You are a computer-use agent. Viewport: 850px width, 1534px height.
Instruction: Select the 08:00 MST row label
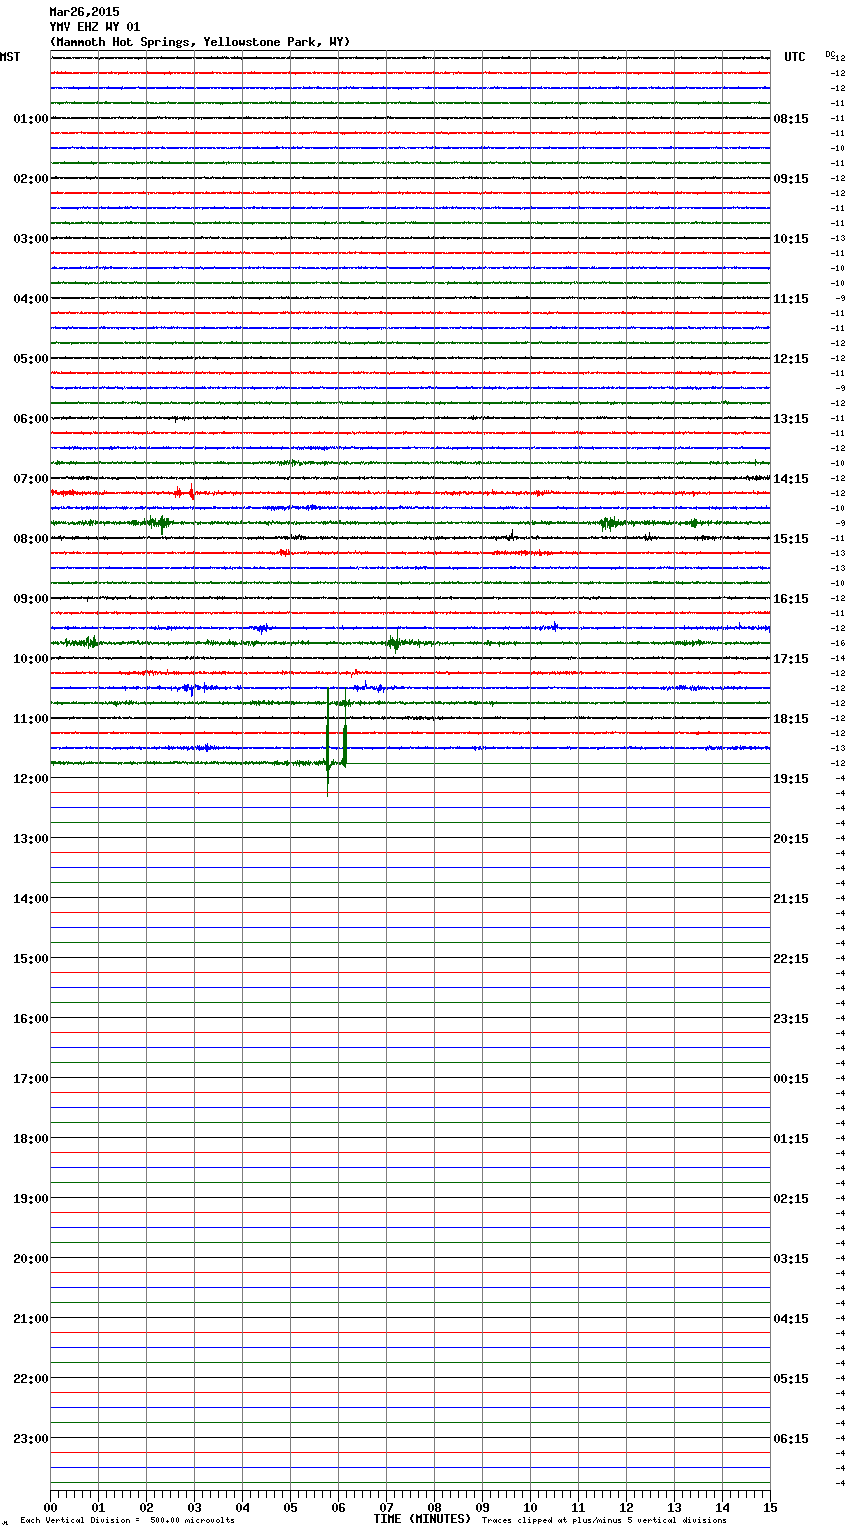click(x=31, y=539)
